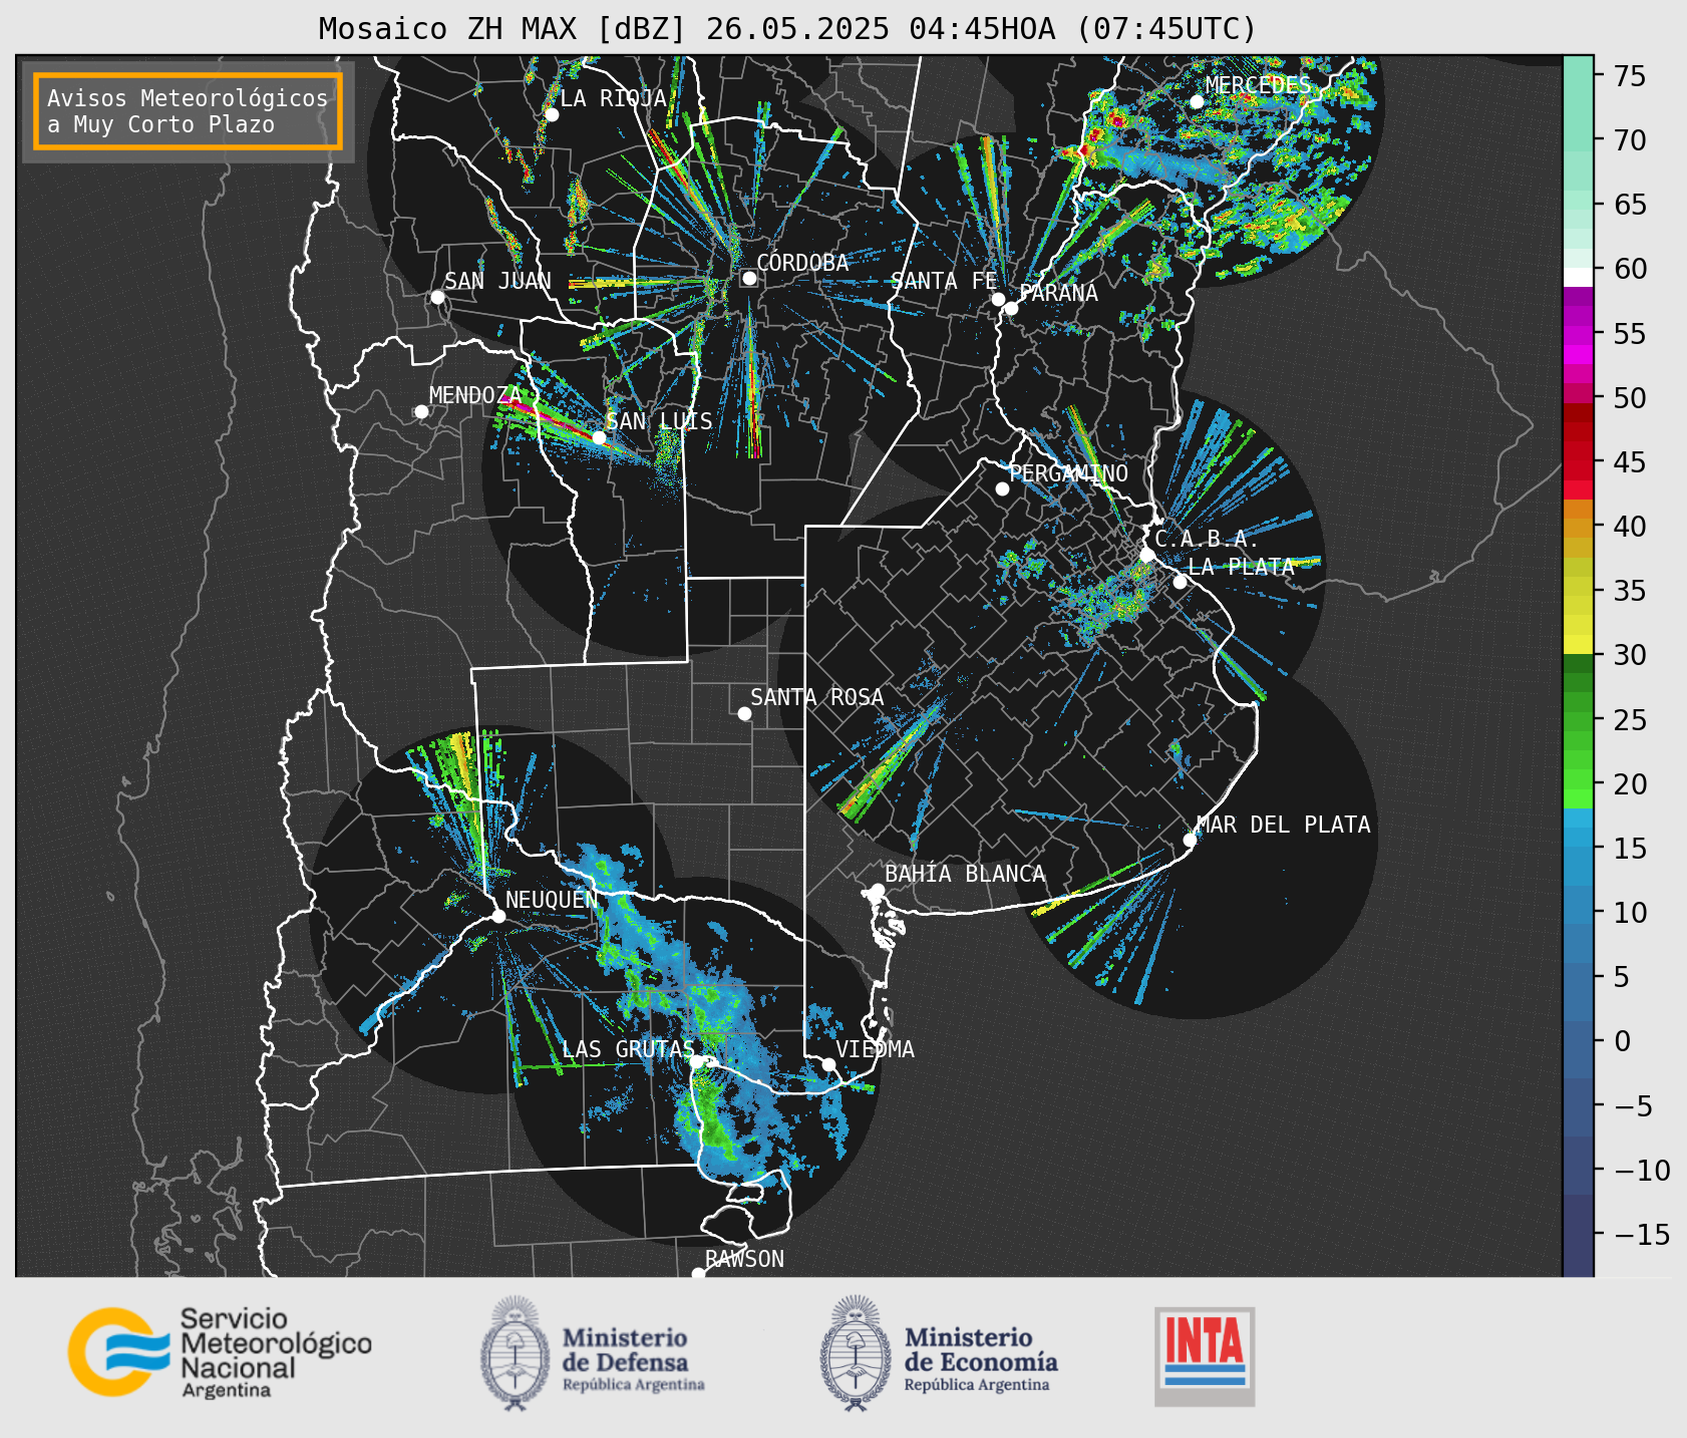Click the BAHÍA BLANCA label
This screenshot has height=1438, width=1687.
[x=964, y=874]
